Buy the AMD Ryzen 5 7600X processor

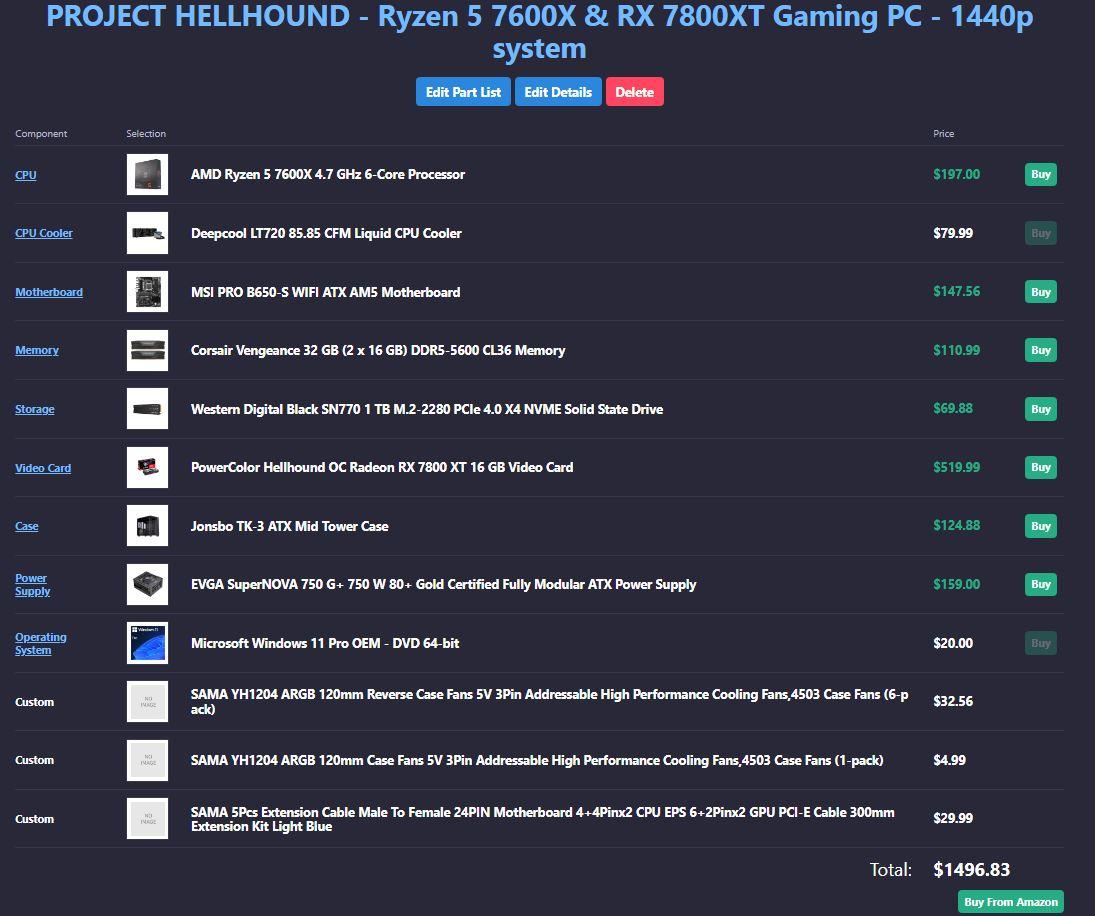(x=1041, y=175)
